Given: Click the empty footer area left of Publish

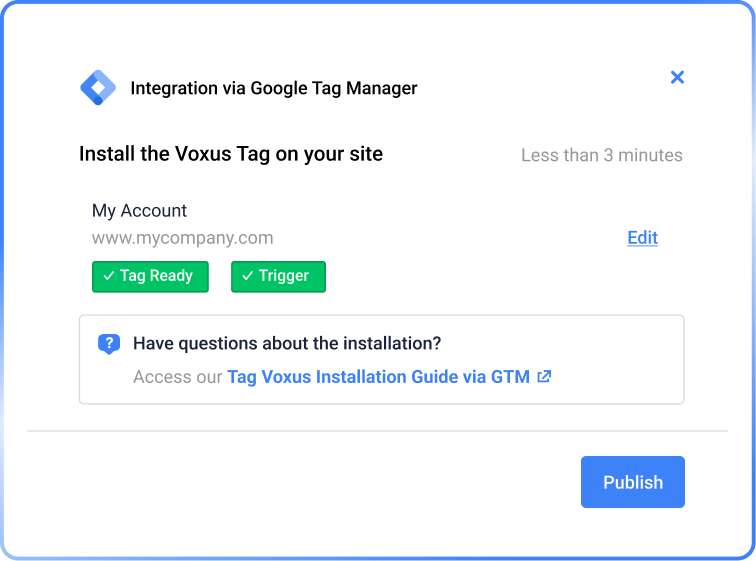Looking at the screenshot, I should click(x=300, y=482).
